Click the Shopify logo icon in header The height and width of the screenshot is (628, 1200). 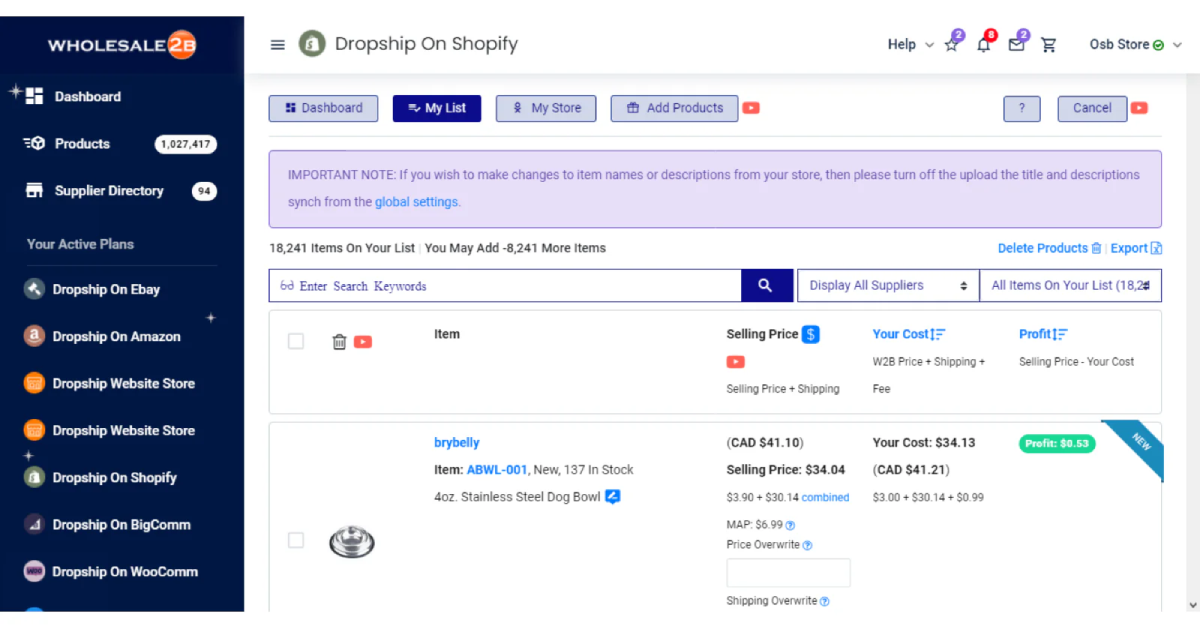[312, 44]
